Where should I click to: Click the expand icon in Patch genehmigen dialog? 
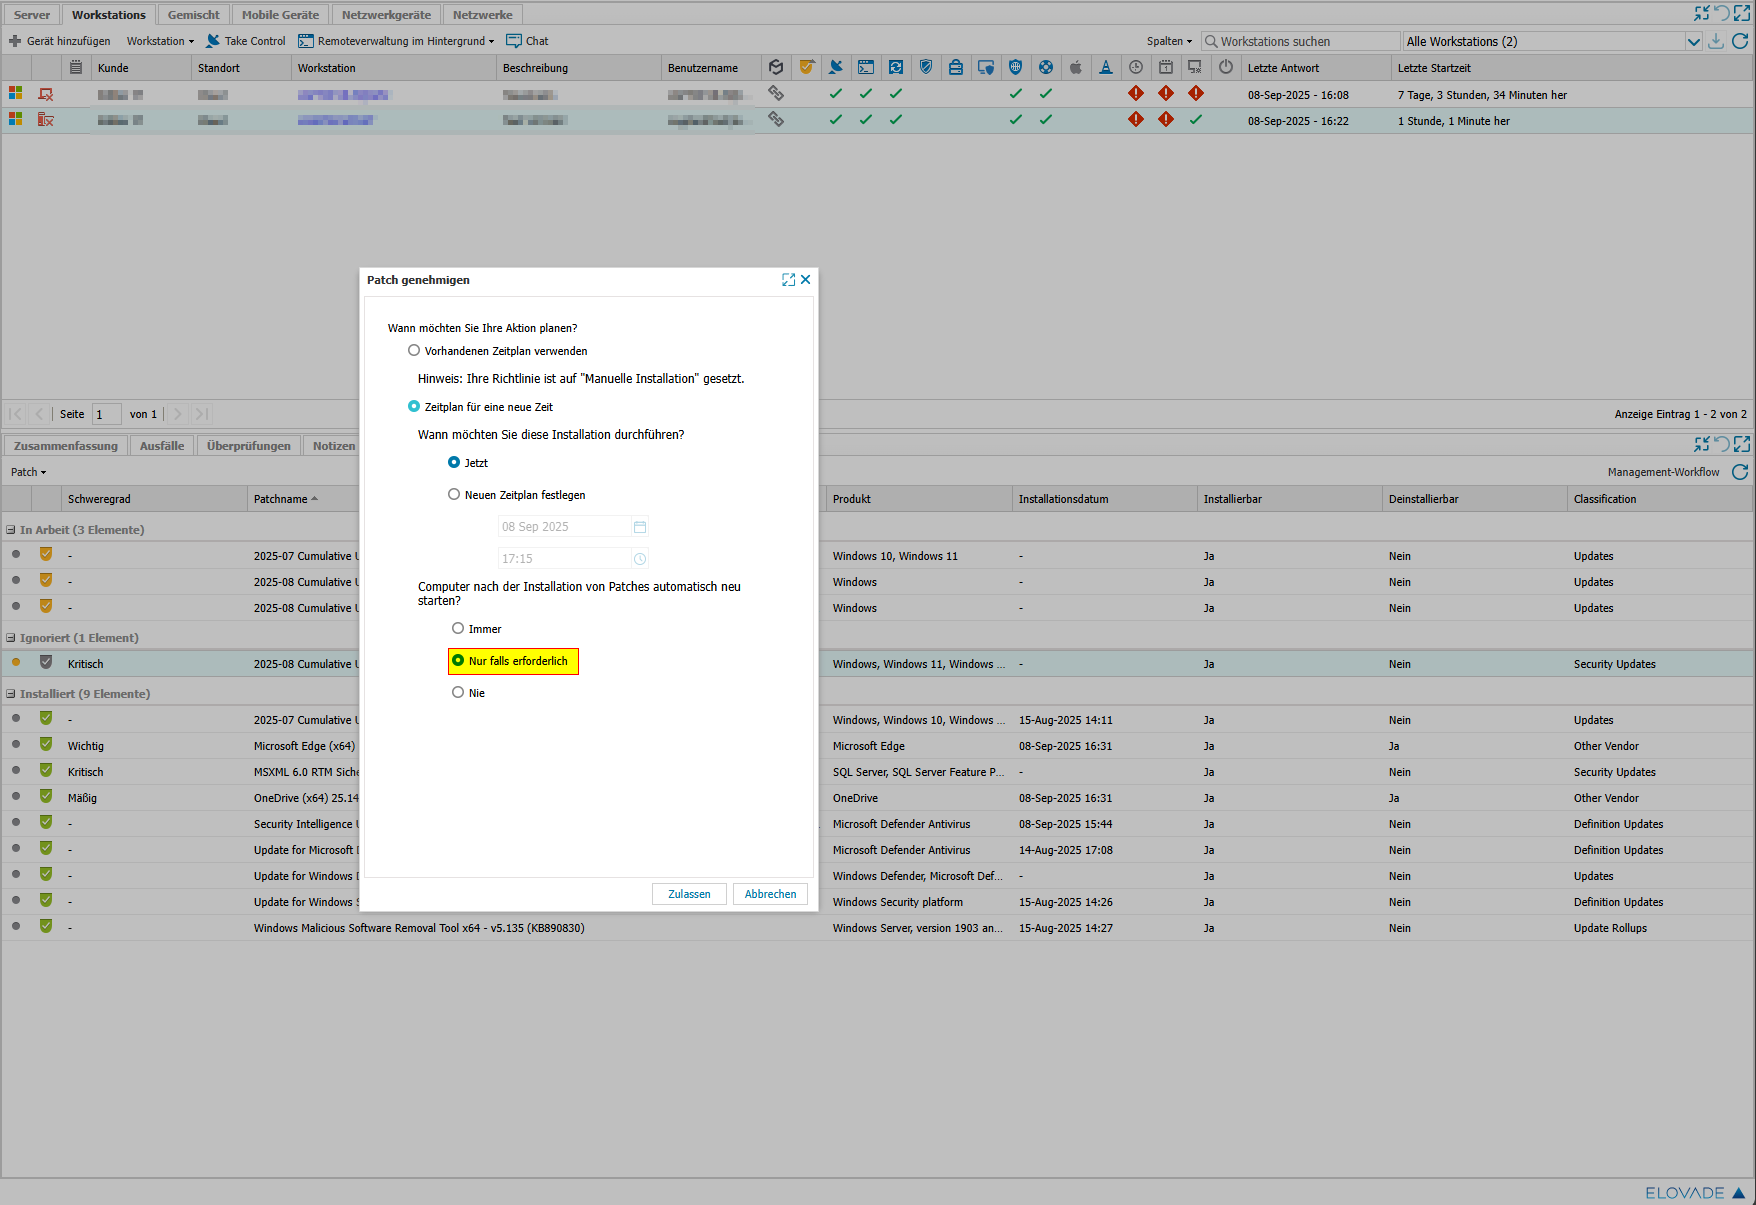788,280
